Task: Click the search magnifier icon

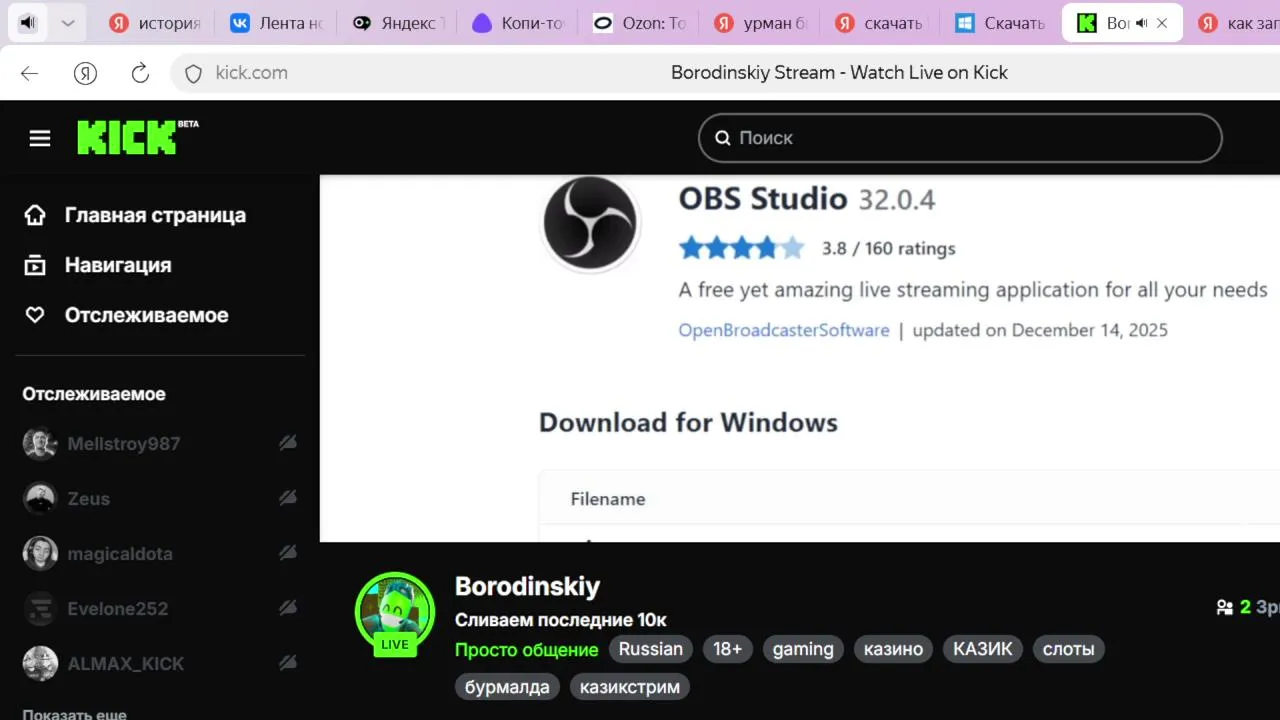Action: (722, 138)
